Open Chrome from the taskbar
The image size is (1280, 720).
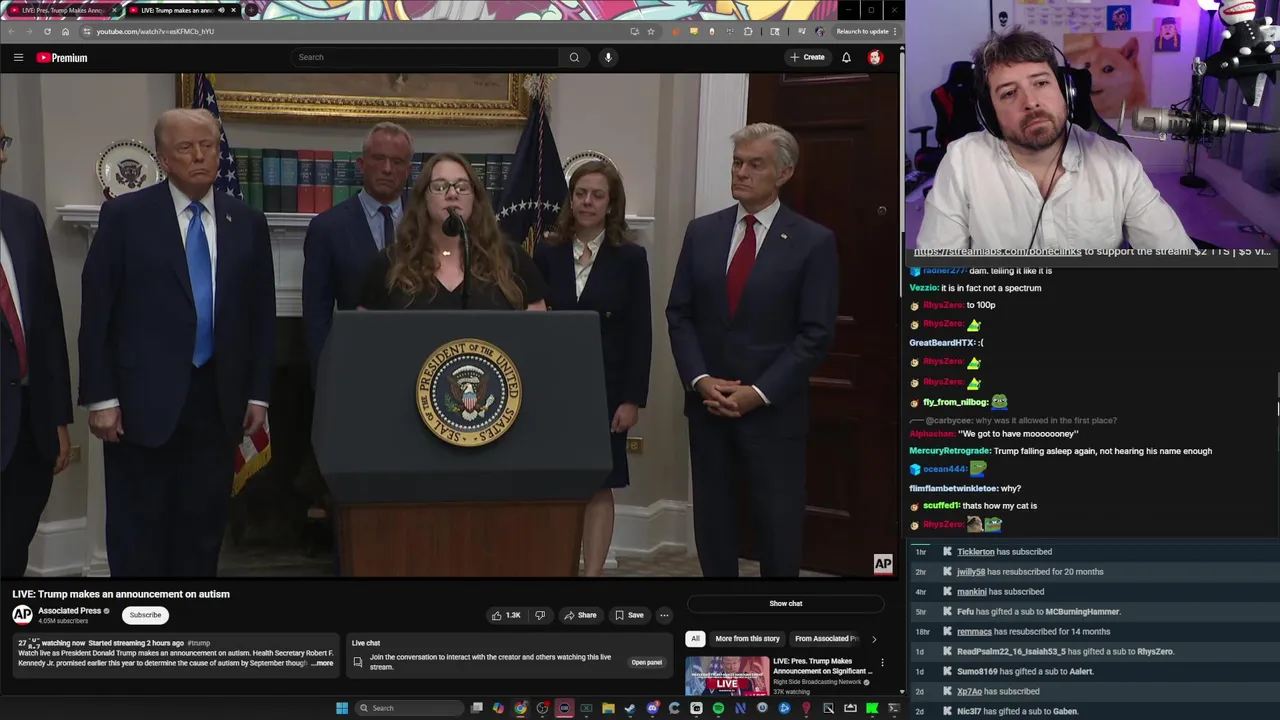click(x=521, y=708)
